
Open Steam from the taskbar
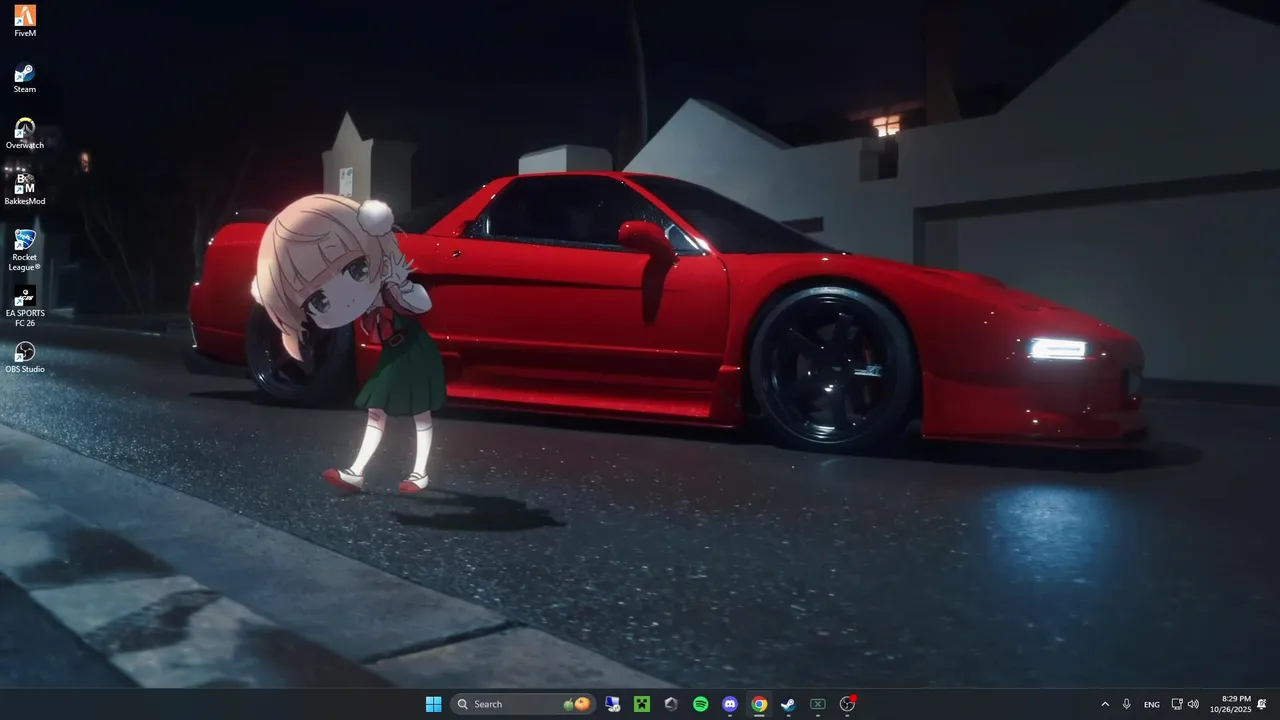[x=788, y=704]
